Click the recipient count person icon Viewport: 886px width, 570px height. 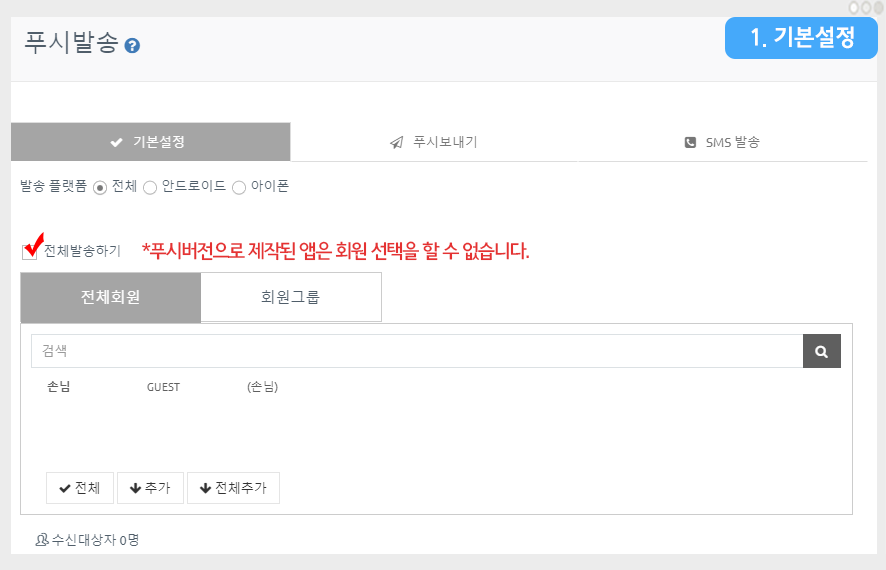click(42, 540)
